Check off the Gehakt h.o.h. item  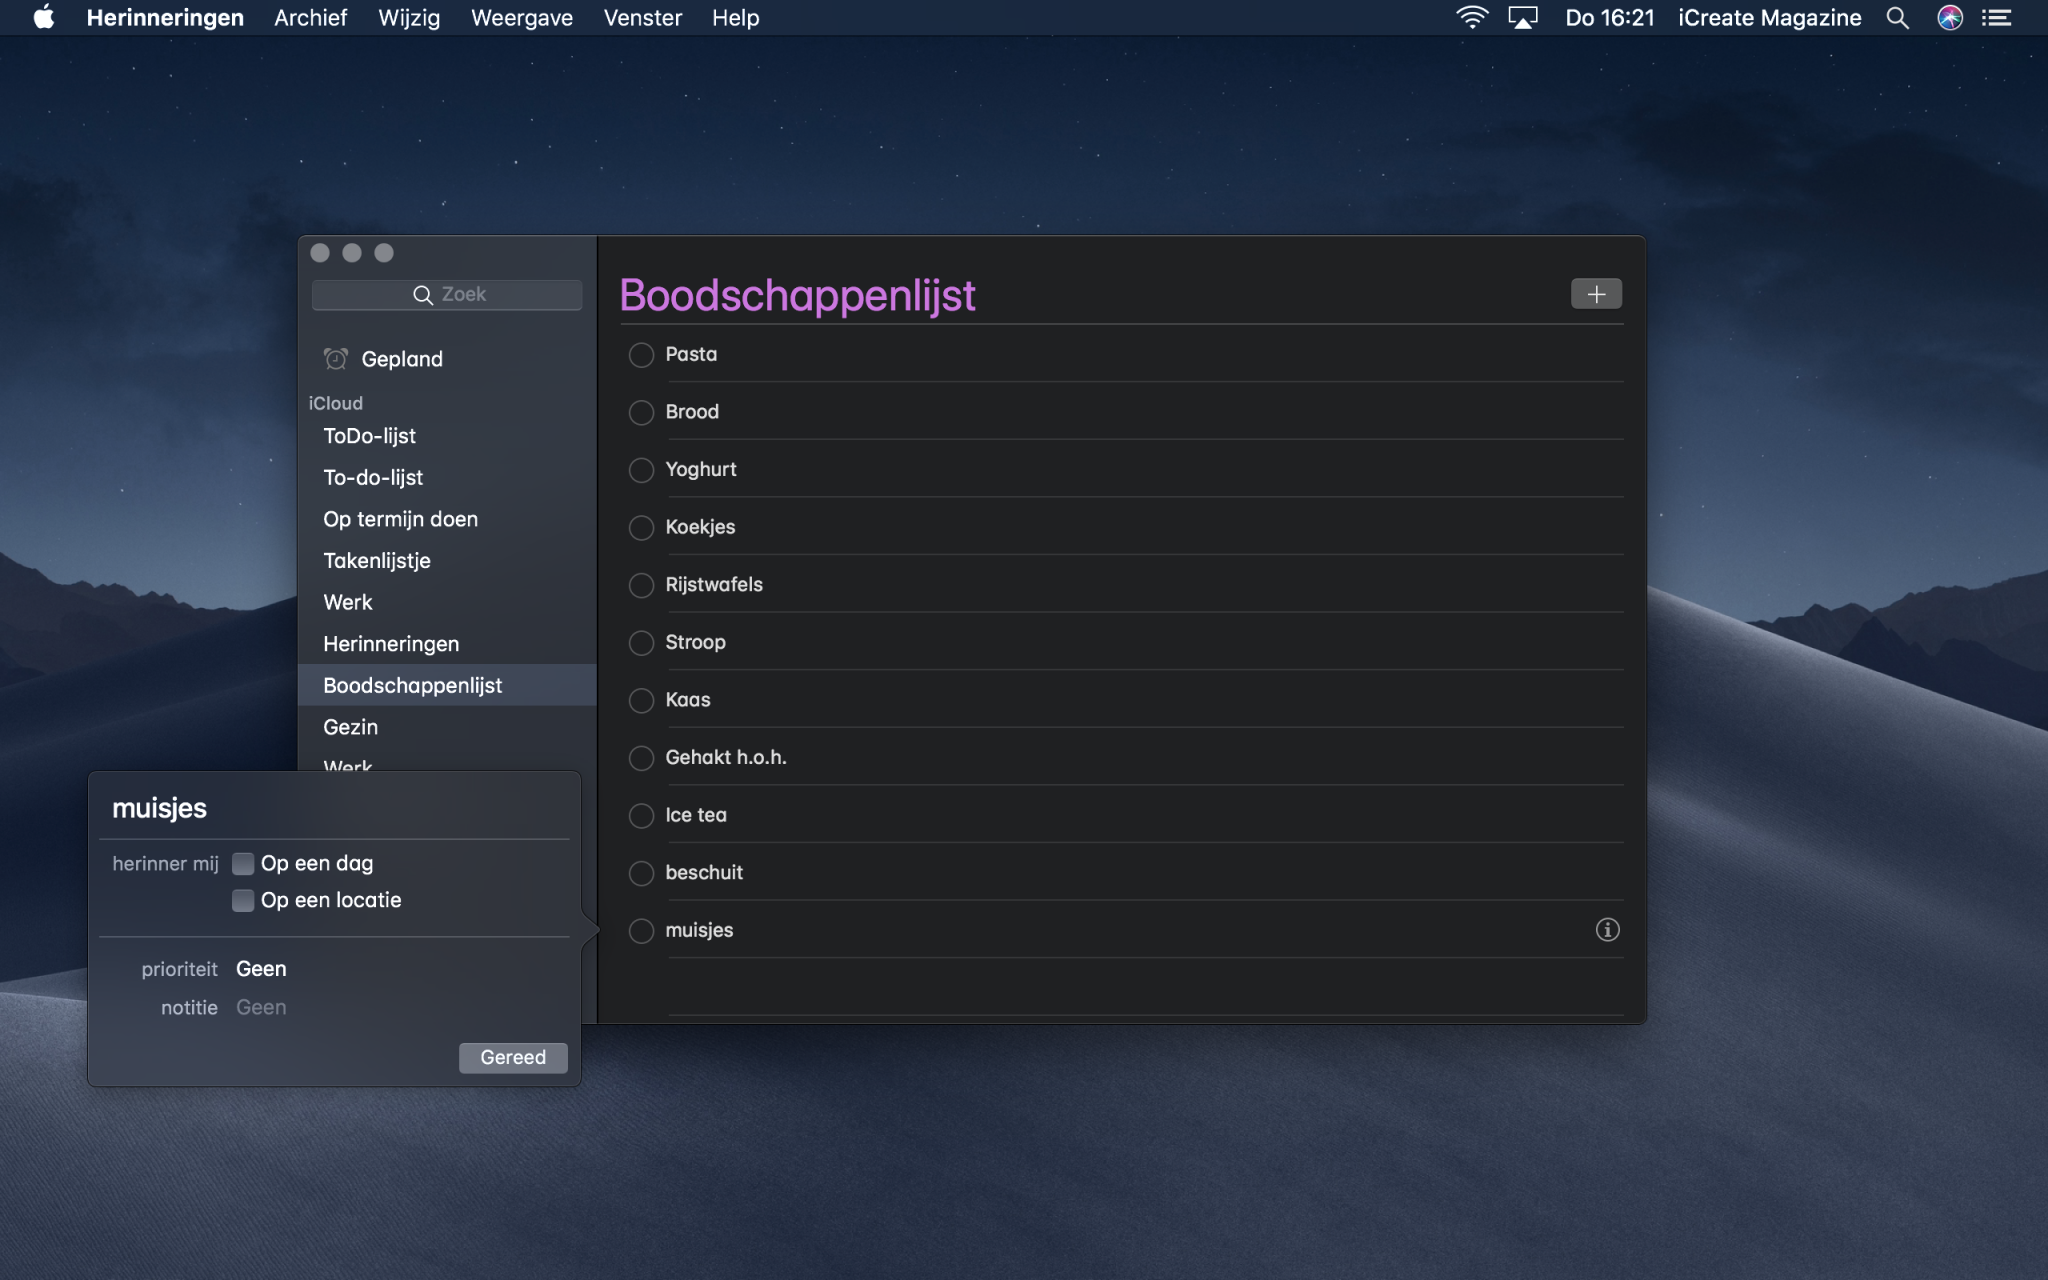point(641,758)
